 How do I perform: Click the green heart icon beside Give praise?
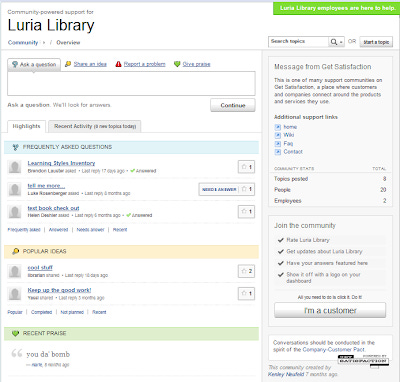point(177,64)
